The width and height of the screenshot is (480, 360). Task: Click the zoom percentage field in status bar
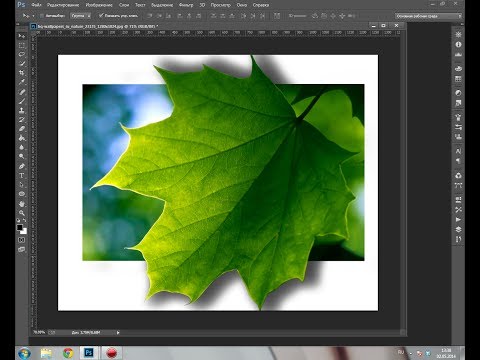[x=39, y=332]
